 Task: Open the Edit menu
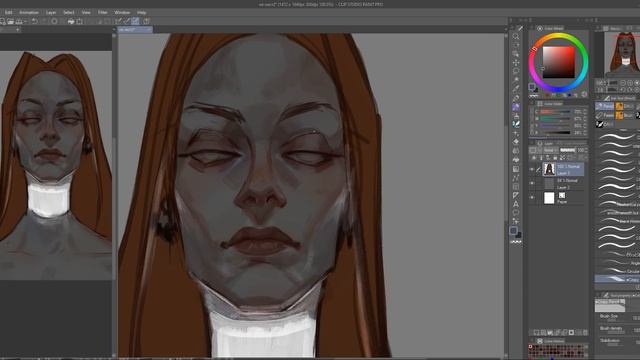tap(9, 13)
